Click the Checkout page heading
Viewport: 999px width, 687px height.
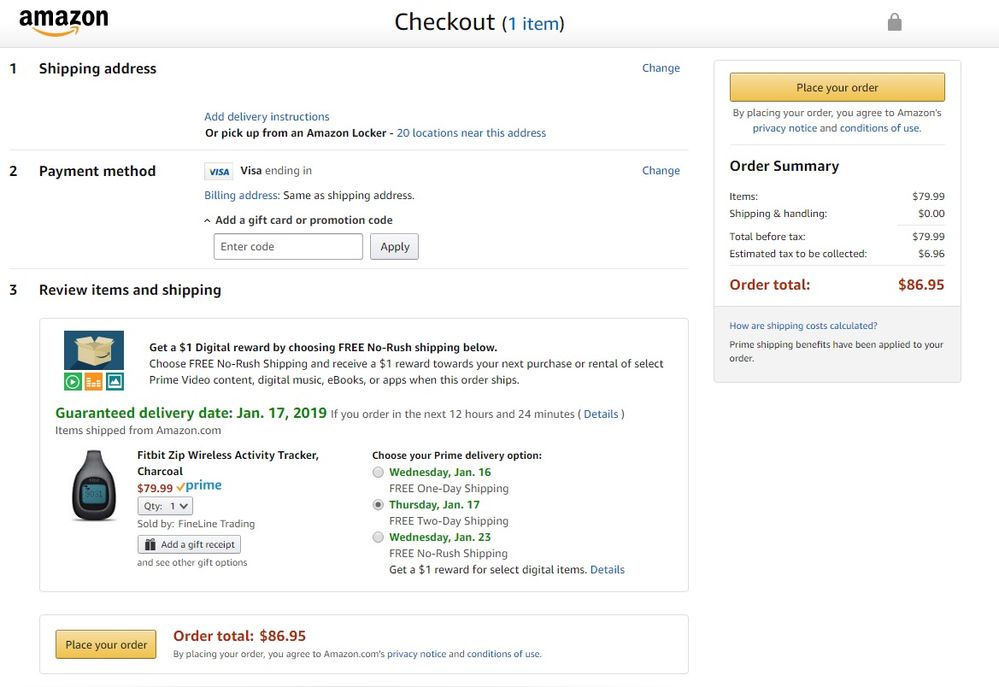444,22
